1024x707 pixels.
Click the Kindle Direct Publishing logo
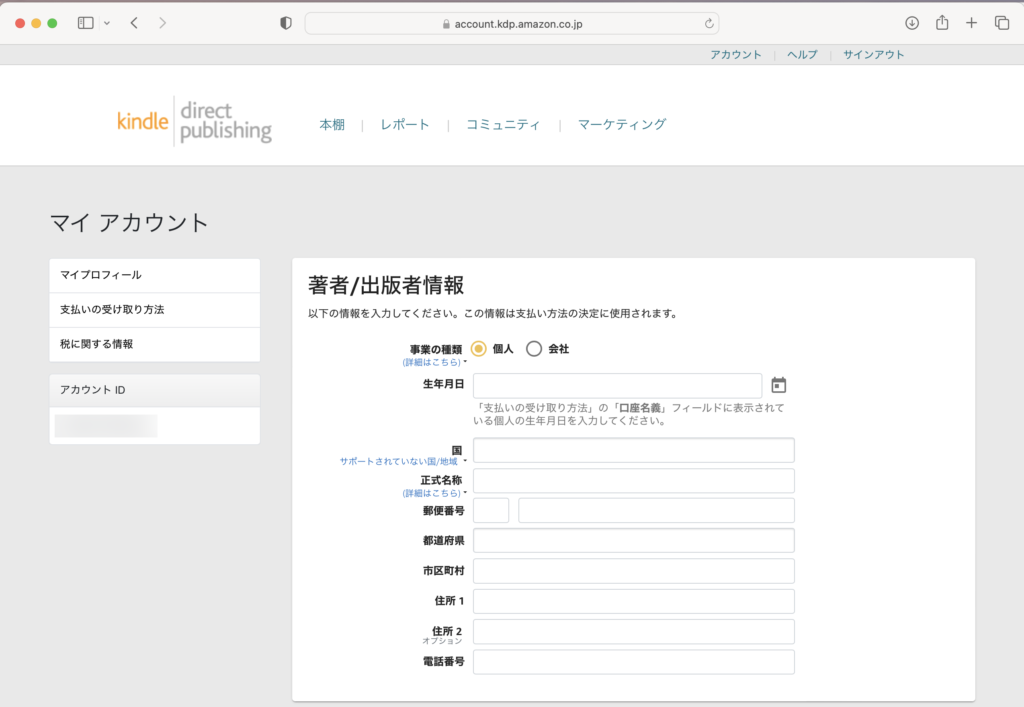point(194,122)
